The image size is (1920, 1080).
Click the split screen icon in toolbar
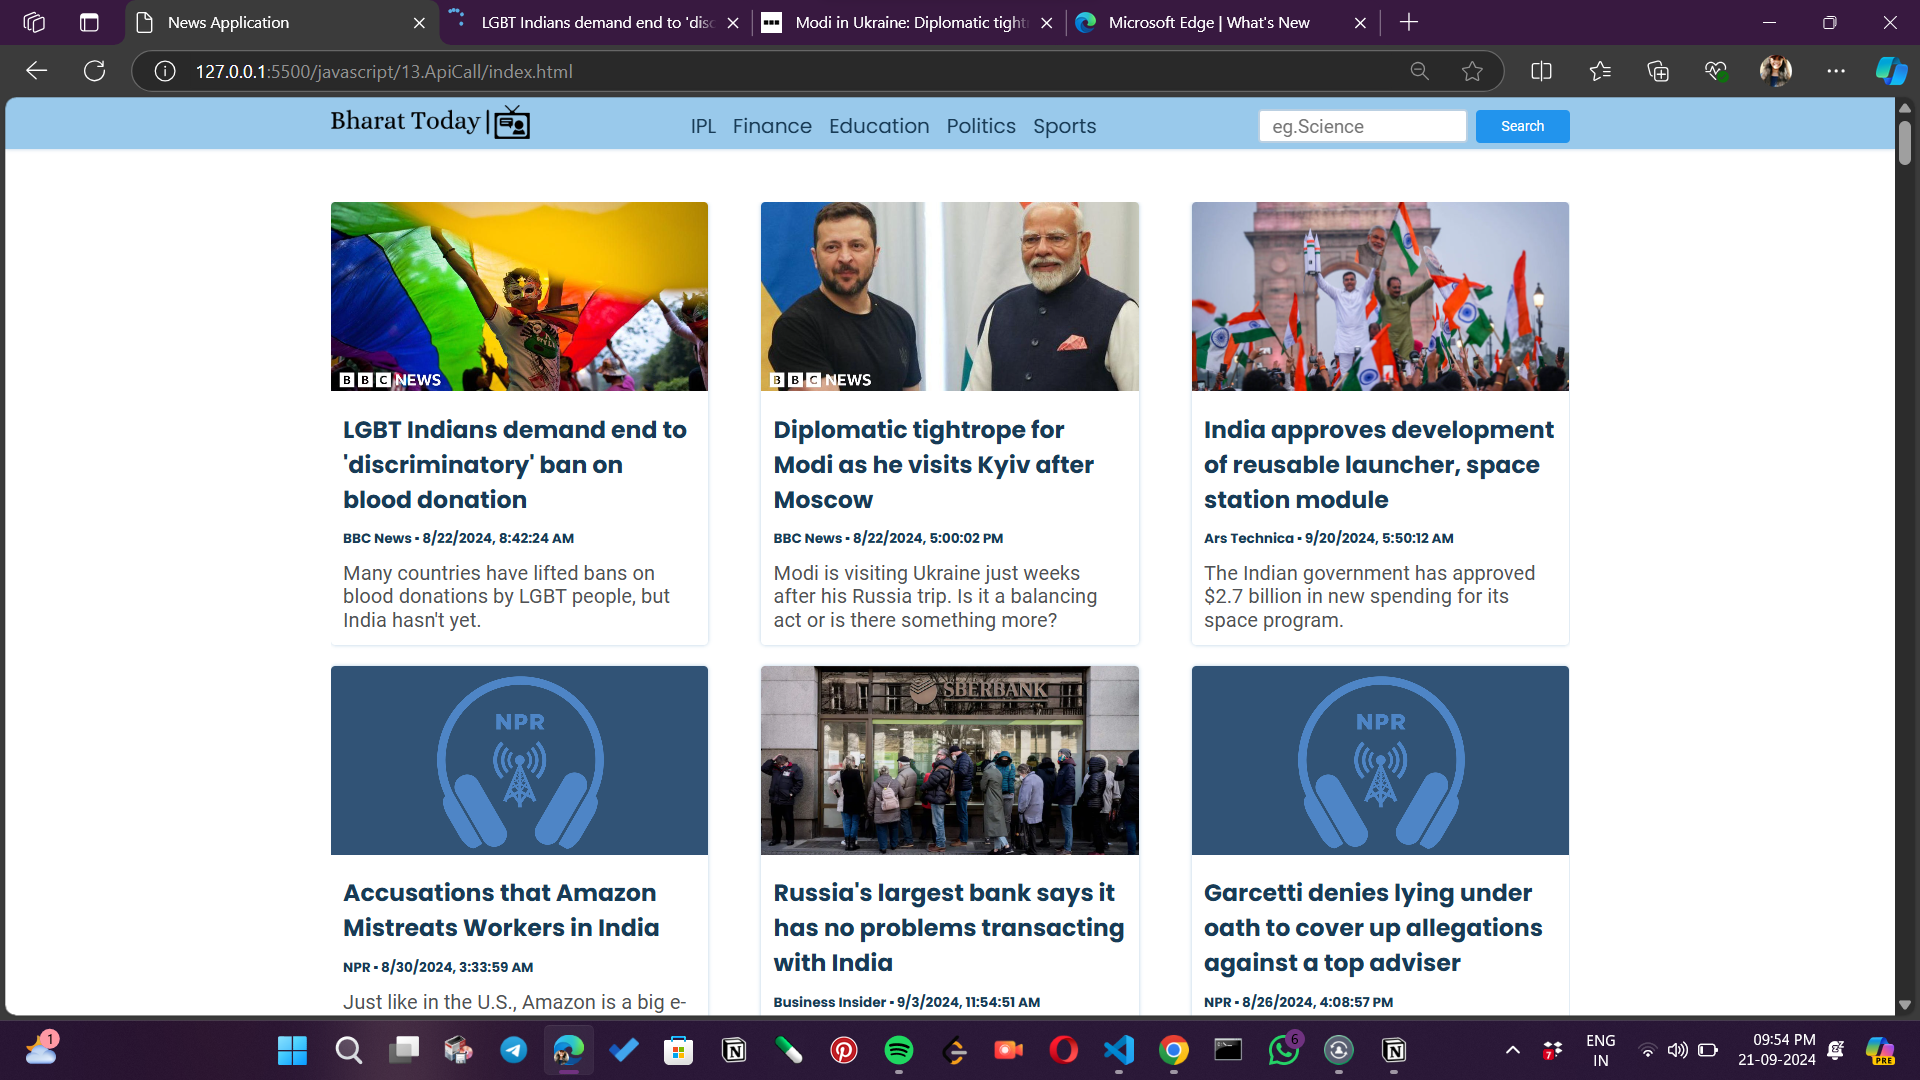pos(1542,71)
